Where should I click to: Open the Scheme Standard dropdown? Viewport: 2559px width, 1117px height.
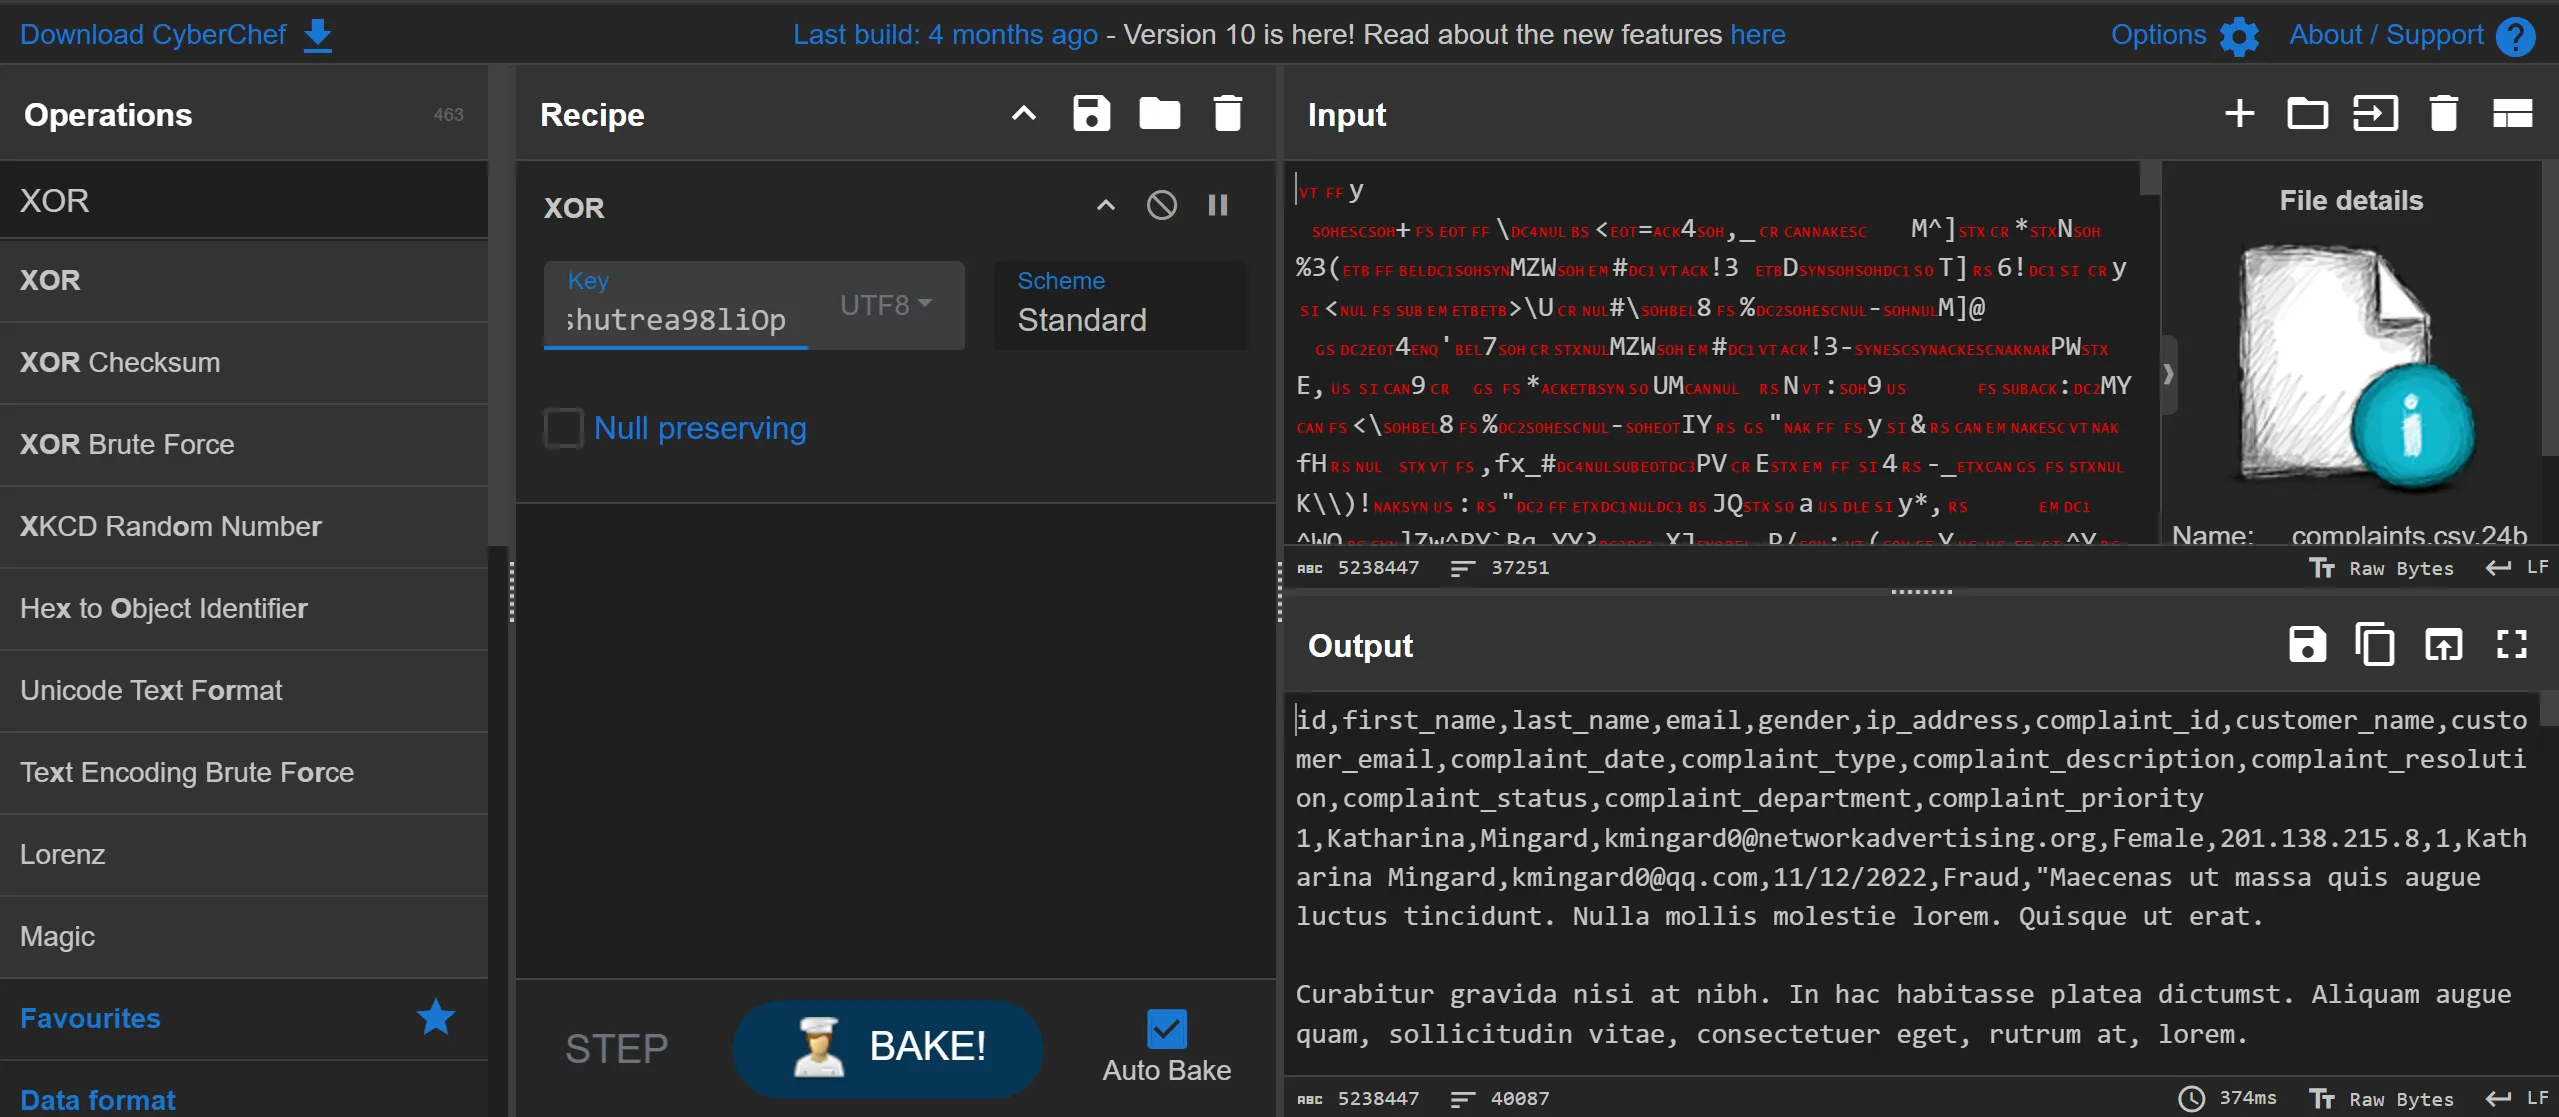1120,305
